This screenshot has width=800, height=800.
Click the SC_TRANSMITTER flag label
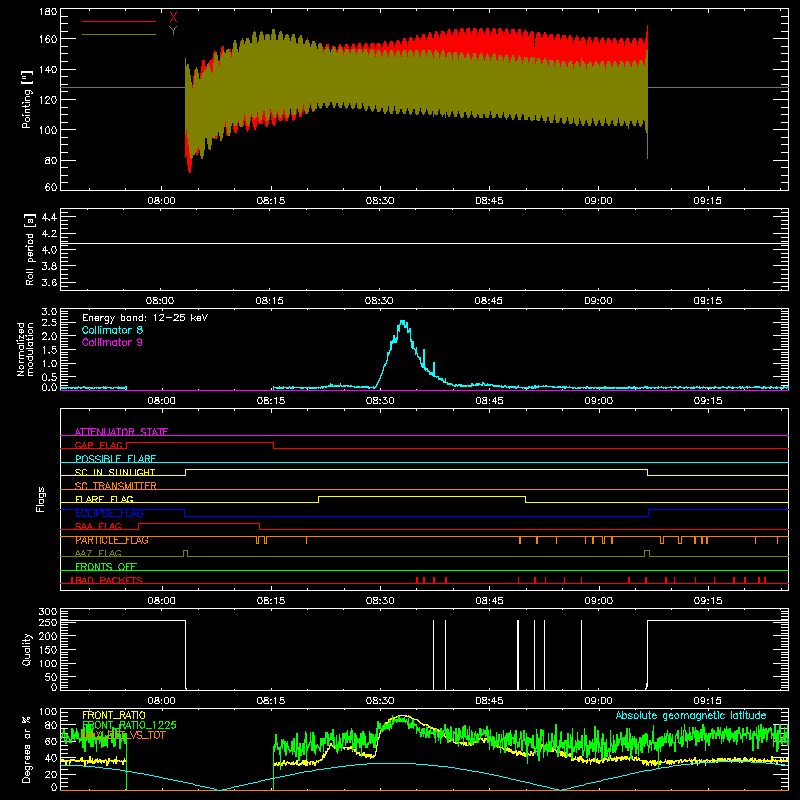(x=116, y=486)
